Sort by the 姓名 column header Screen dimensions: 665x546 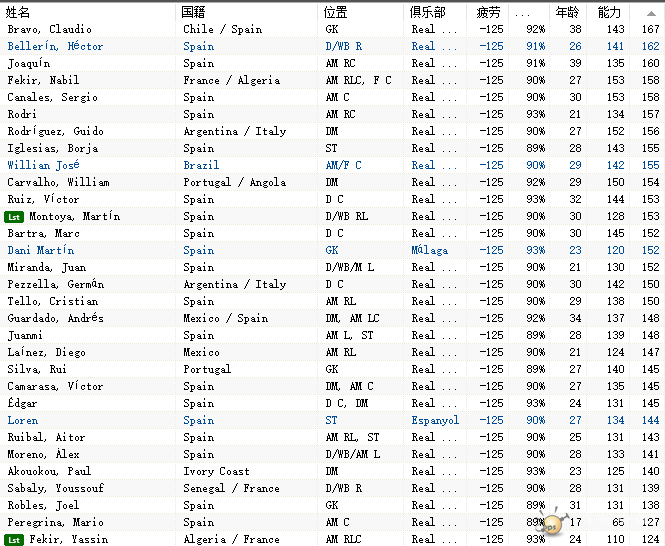pyautogui.click(x=17, y=12)
